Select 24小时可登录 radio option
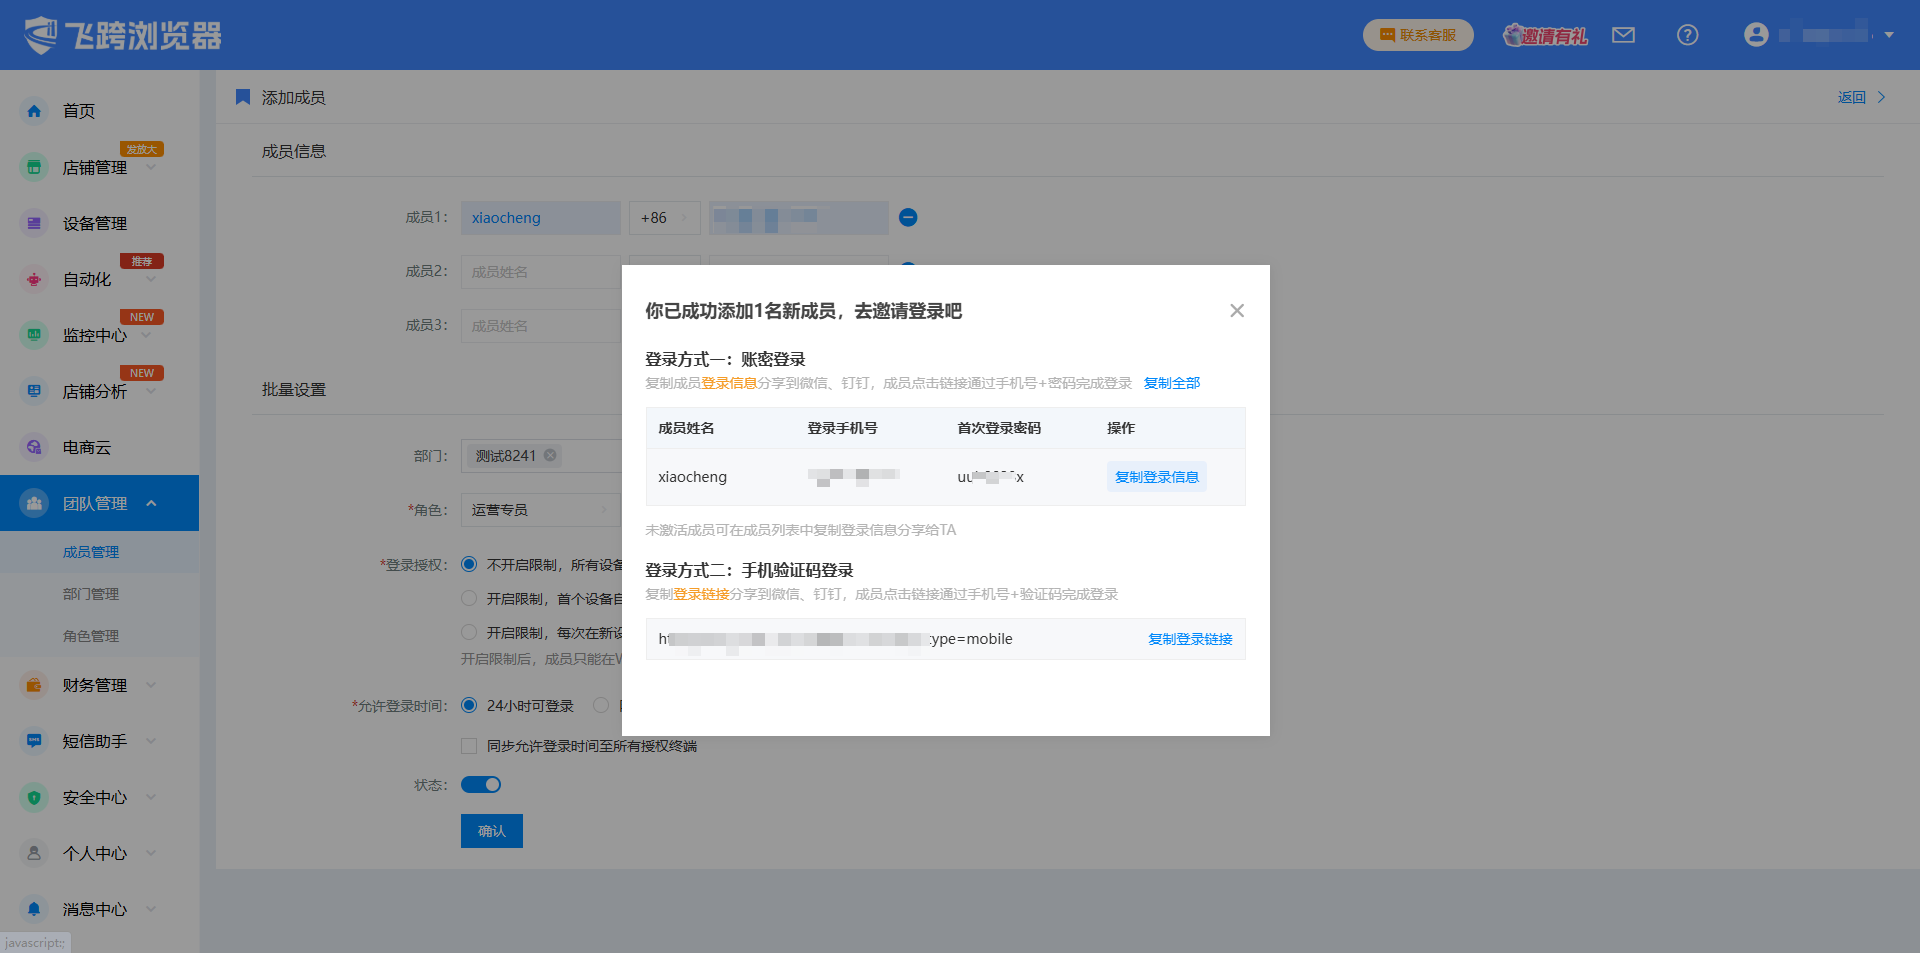 point(469,705)
